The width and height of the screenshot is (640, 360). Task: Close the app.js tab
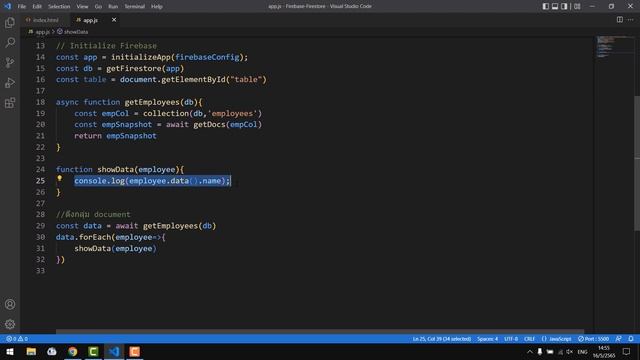point(114,20)
